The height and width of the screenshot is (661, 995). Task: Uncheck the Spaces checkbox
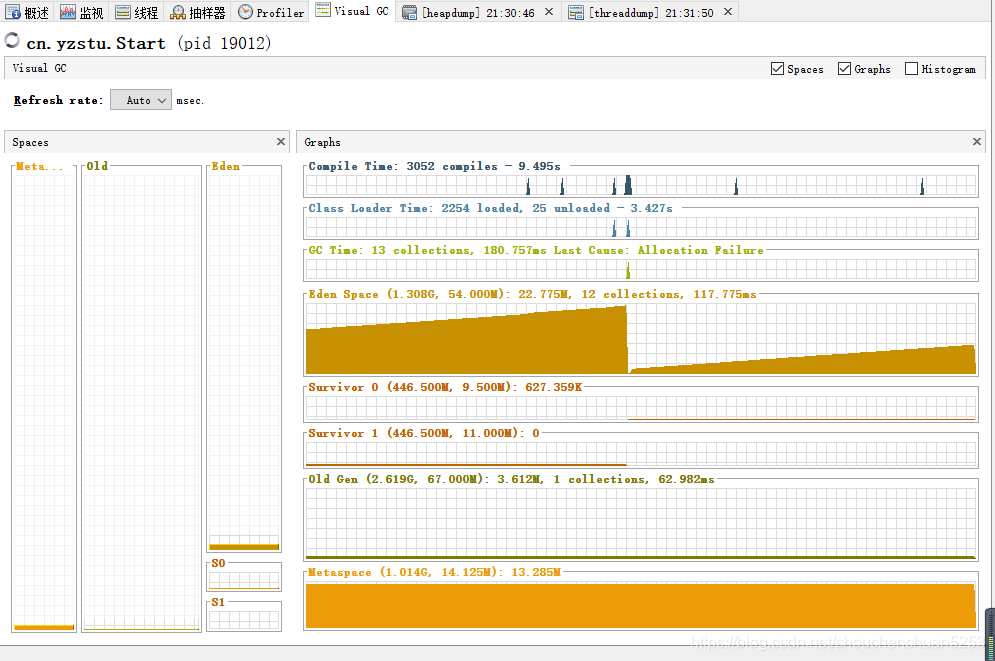click(x=777, y=69)
